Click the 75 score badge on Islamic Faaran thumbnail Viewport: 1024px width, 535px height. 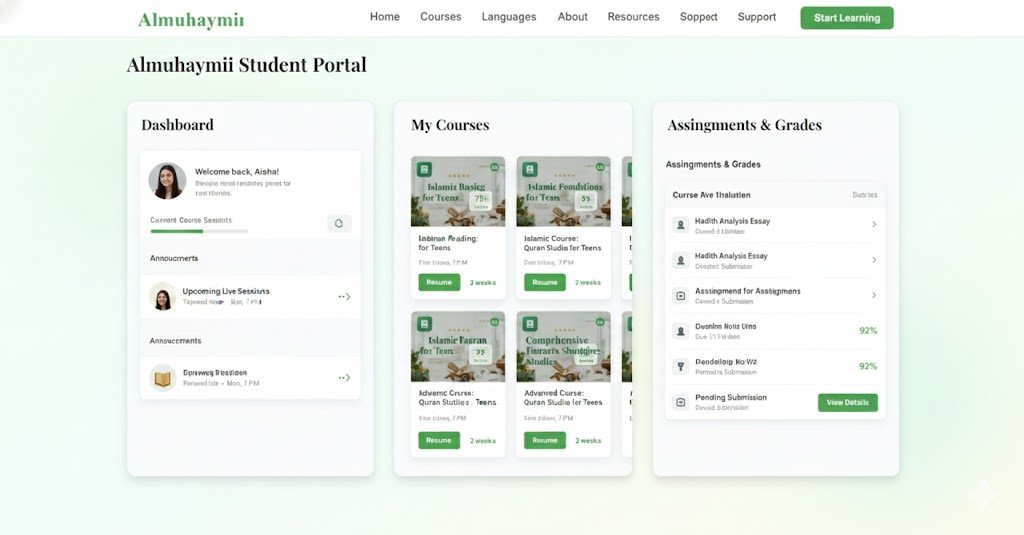[480, 355]
